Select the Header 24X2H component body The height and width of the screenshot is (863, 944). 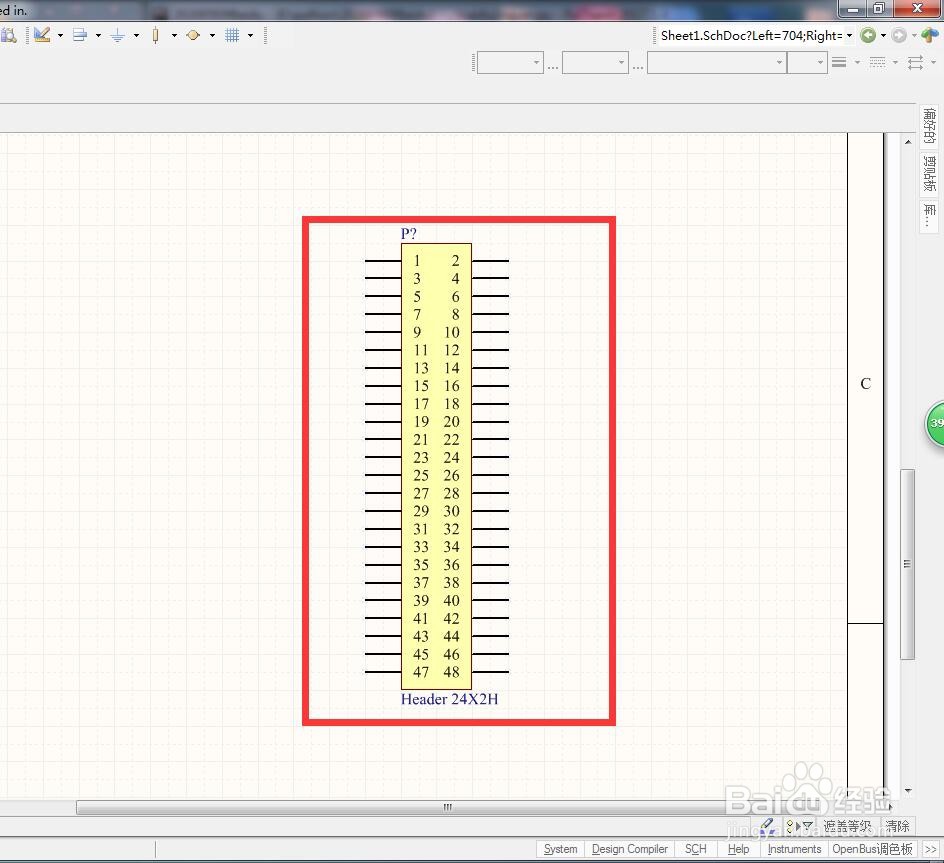point(436,466)
